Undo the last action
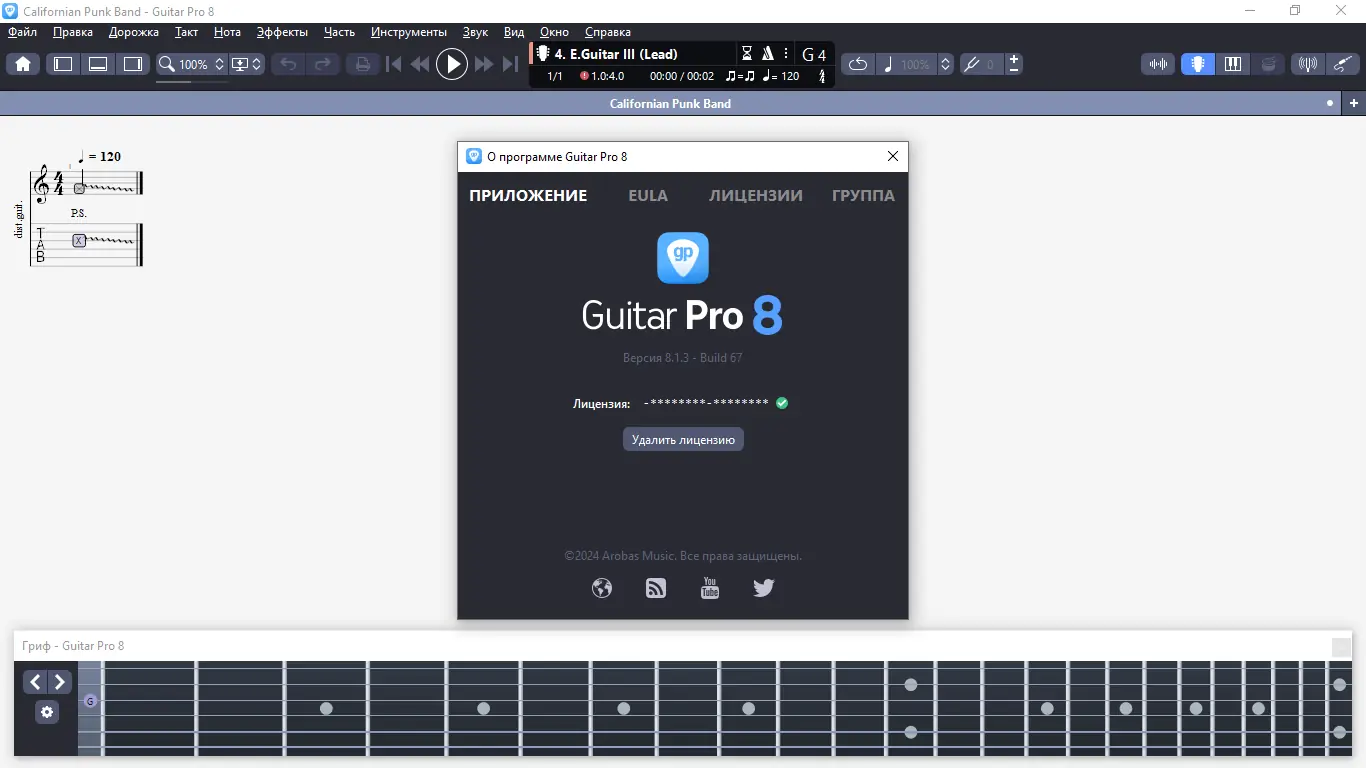Viewport: 1366px width, 768px height. click(288, 64)
